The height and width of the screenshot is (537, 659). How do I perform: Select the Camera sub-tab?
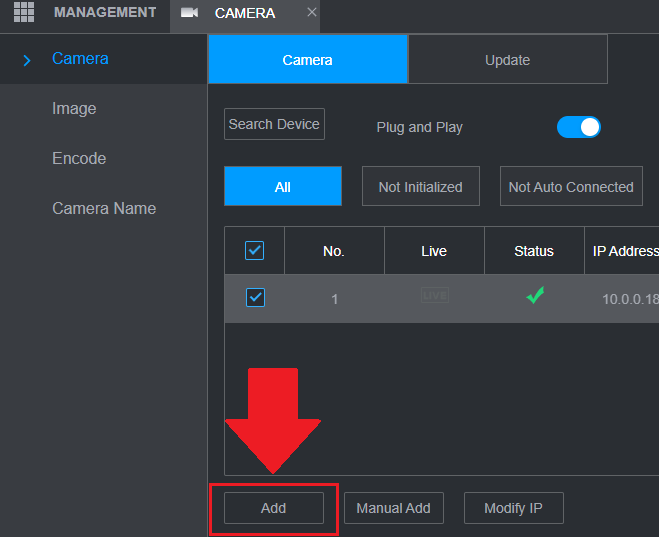point(308,59)
